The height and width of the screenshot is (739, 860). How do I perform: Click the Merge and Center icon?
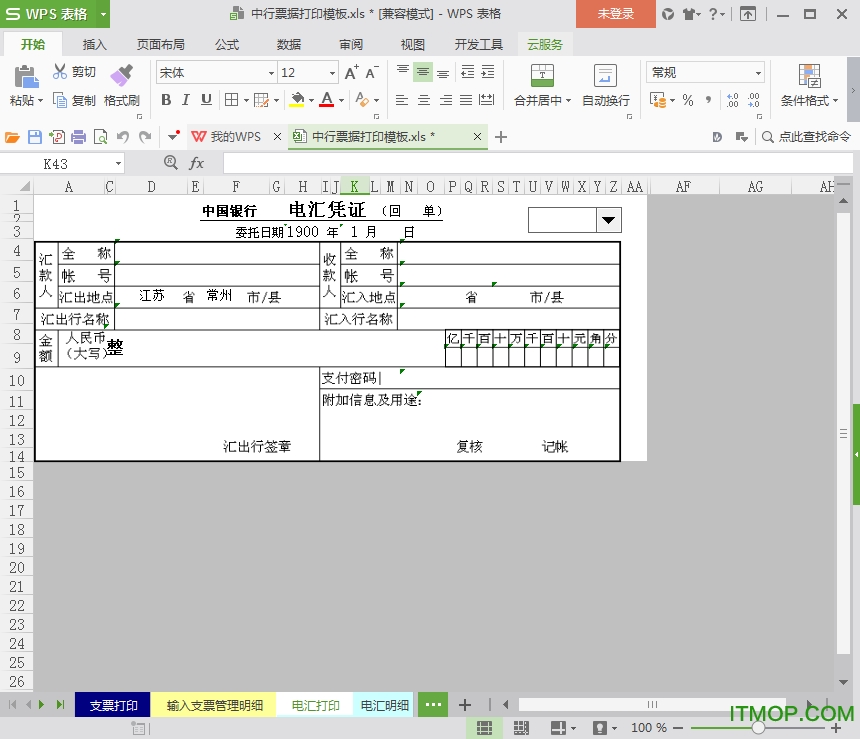542,75
